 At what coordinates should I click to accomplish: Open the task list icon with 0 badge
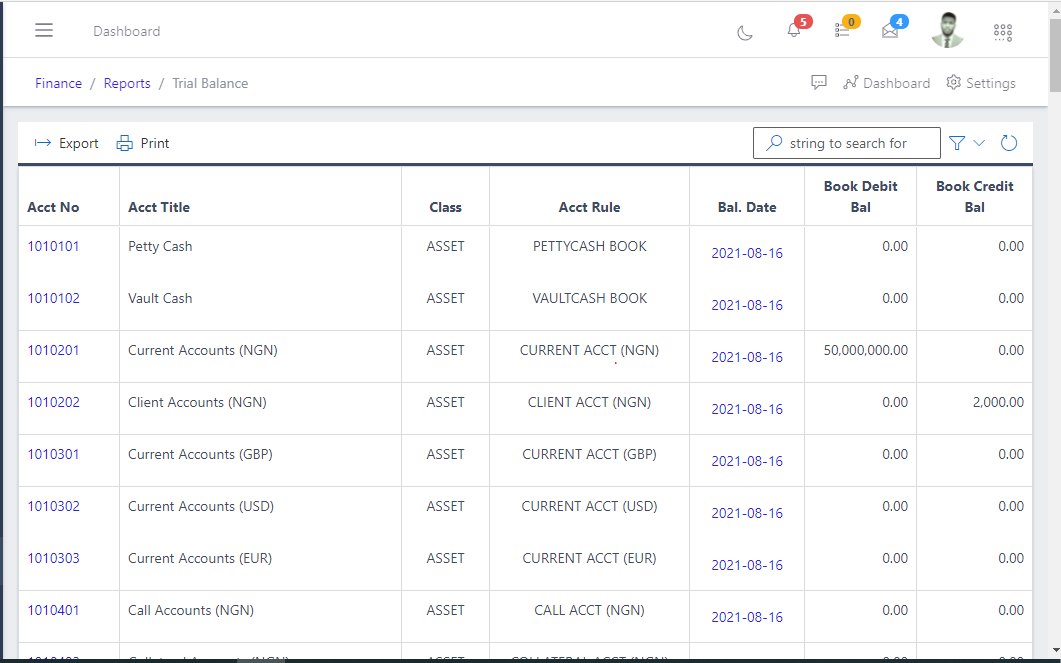pos(842,30)
